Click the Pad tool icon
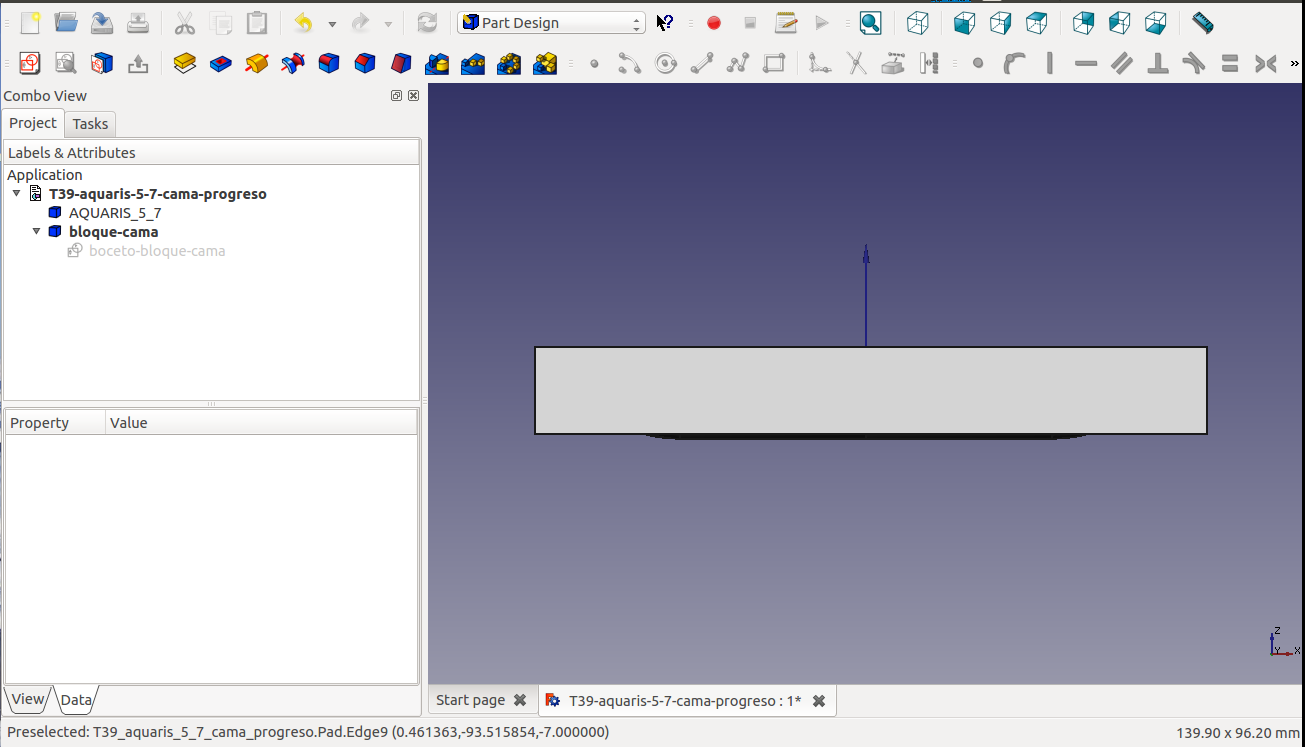The width and height of the screenshot is (1305, 747). coord(184,64)
